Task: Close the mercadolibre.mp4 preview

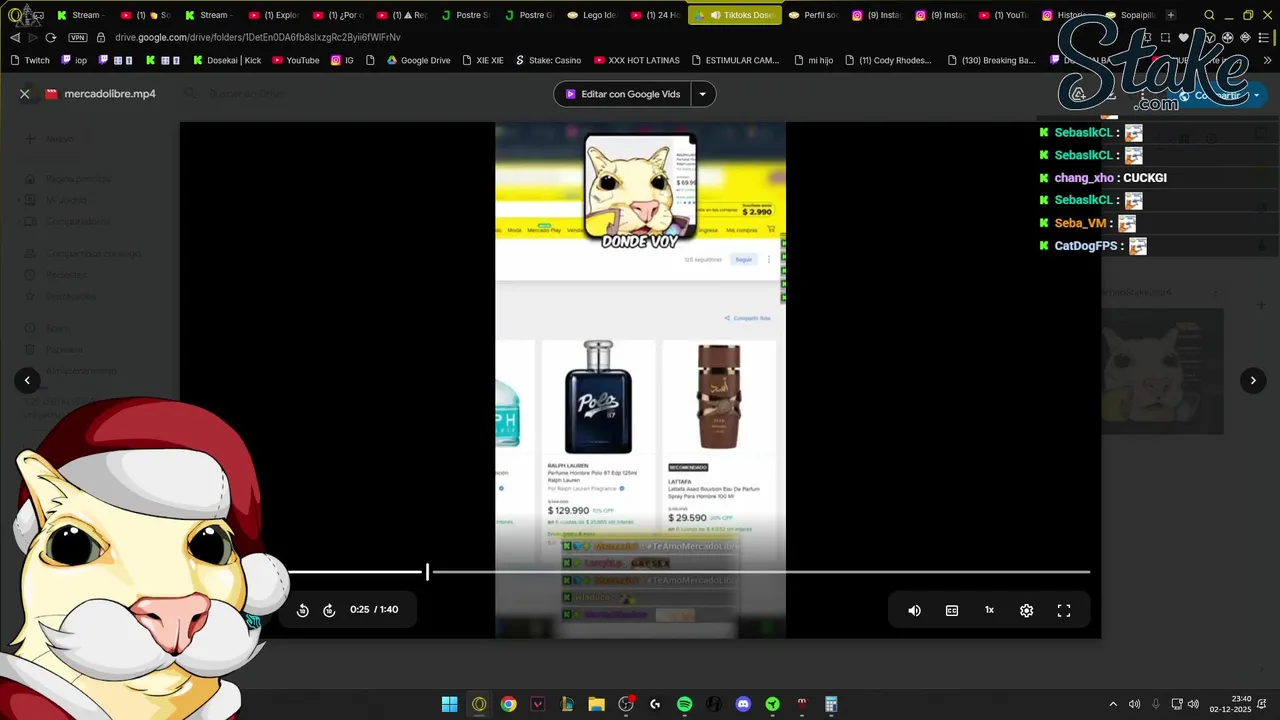Action: [x=25, y=94]
